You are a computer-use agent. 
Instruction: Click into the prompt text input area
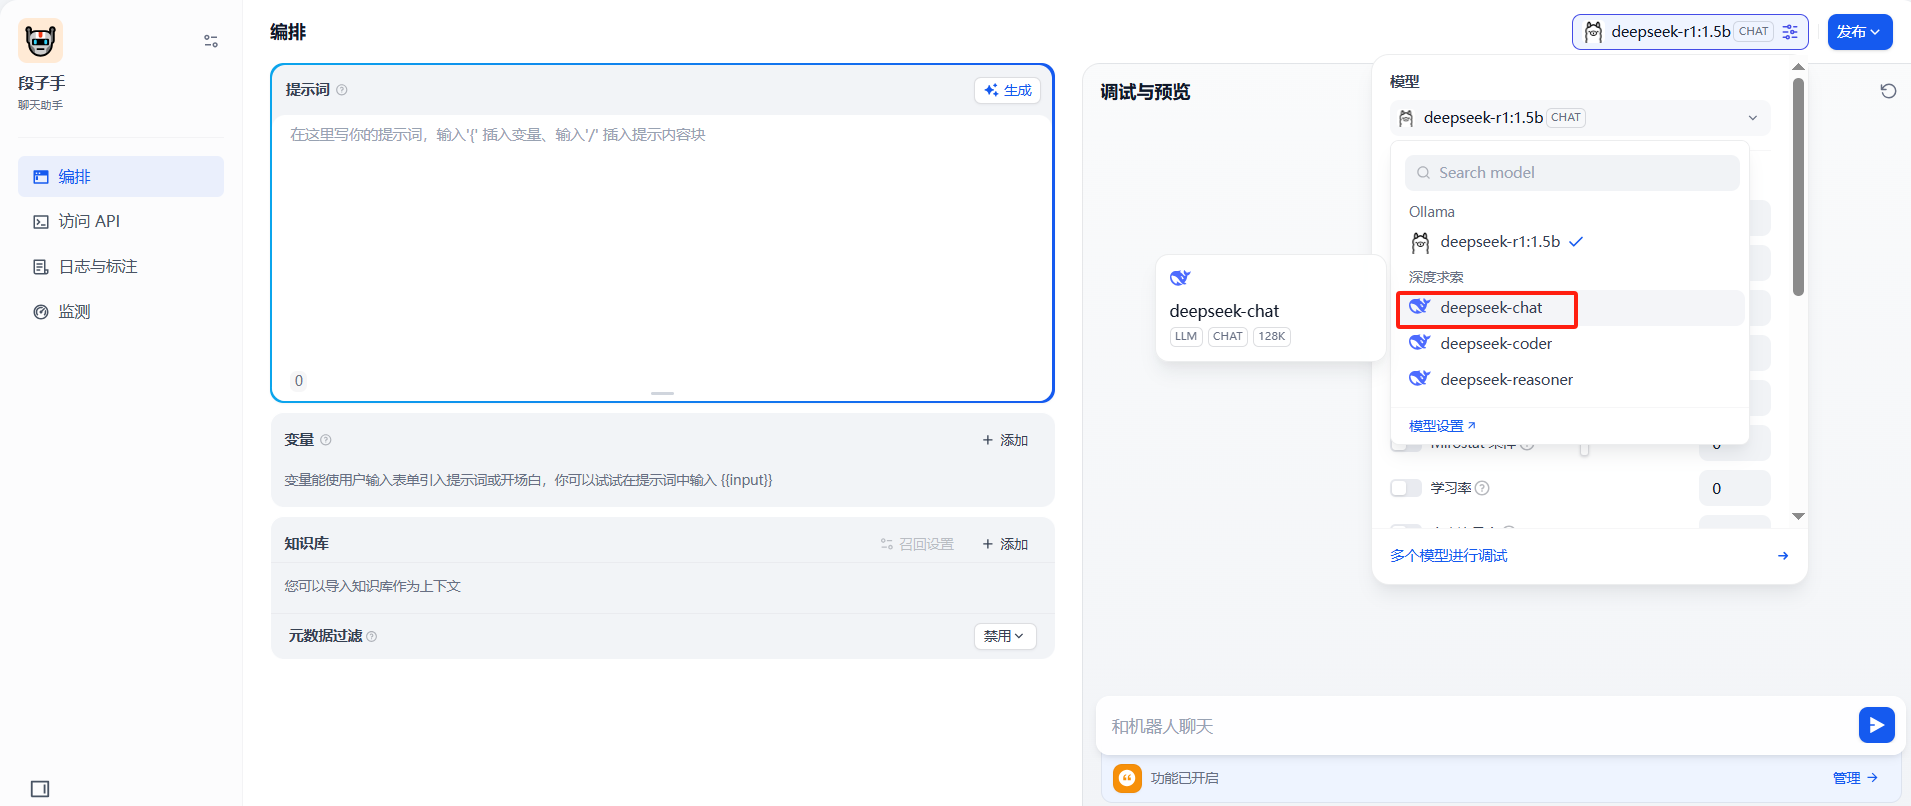pyautogui.click(x=662, y=240)
